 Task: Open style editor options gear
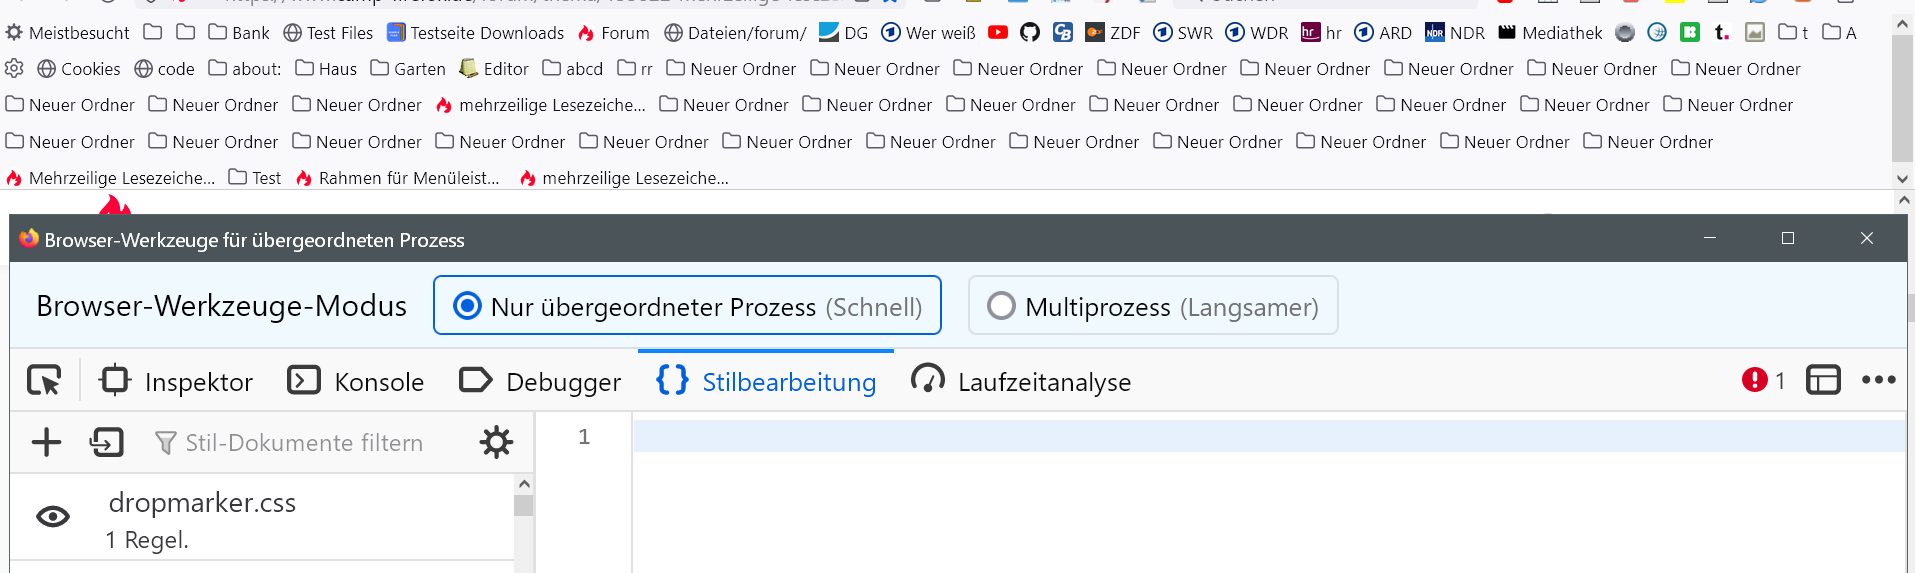tap(496, 442)
